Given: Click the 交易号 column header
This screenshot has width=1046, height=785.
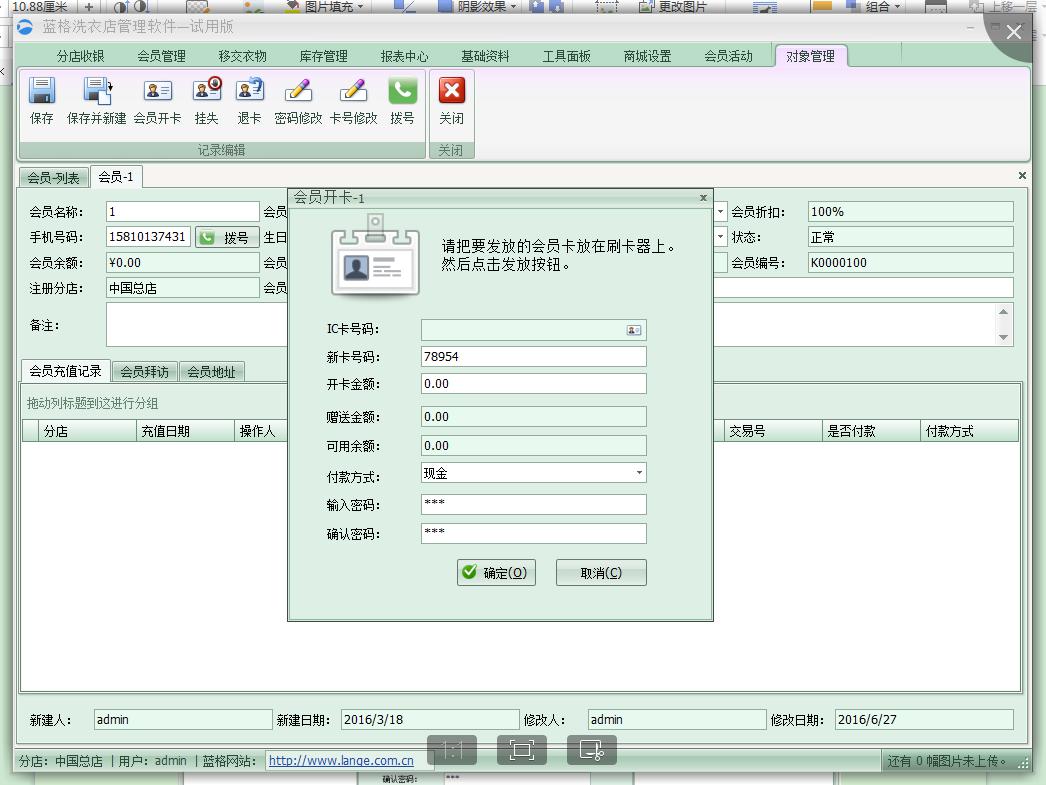Looking at the screenshot, I should 773,431.
